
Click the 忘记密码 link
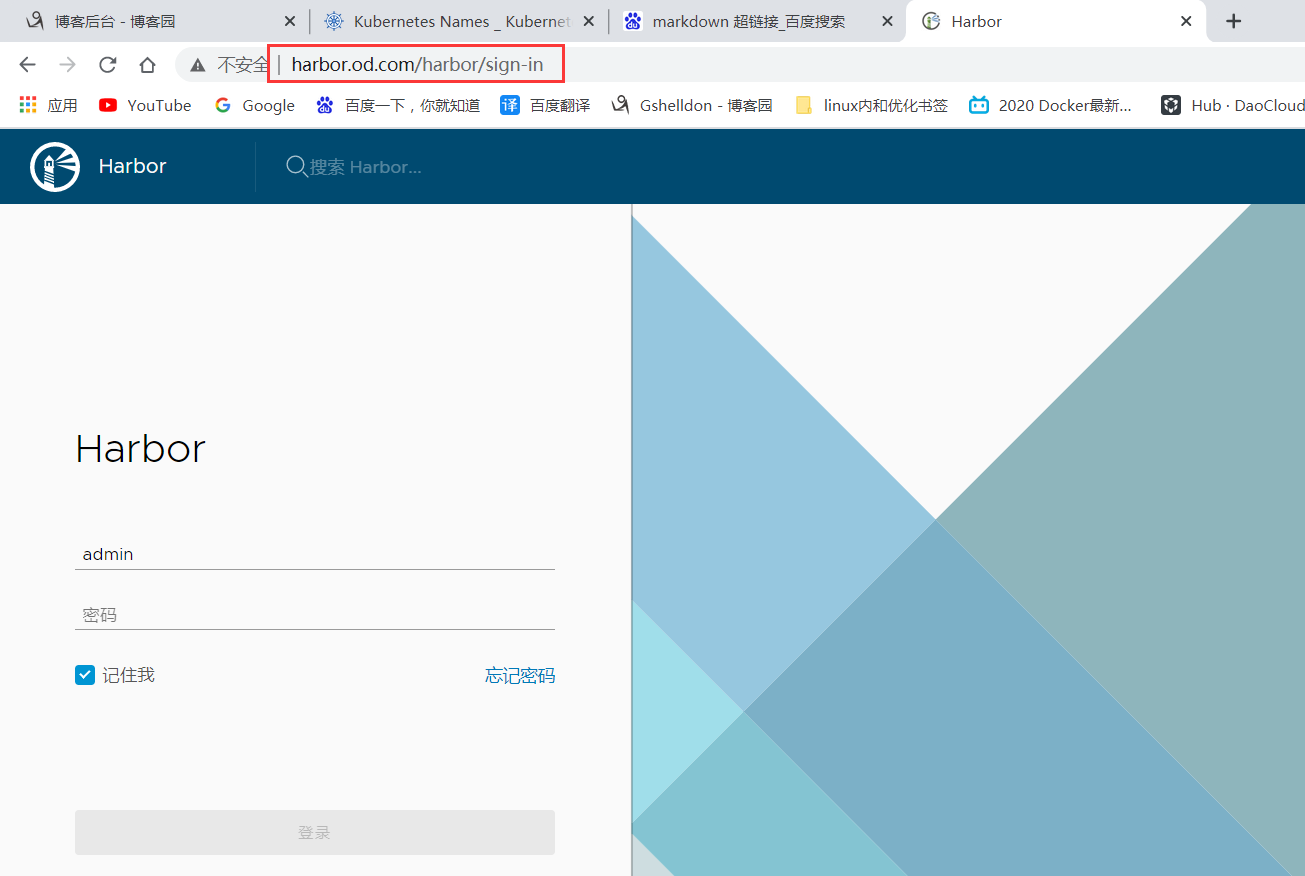[520, 676]
